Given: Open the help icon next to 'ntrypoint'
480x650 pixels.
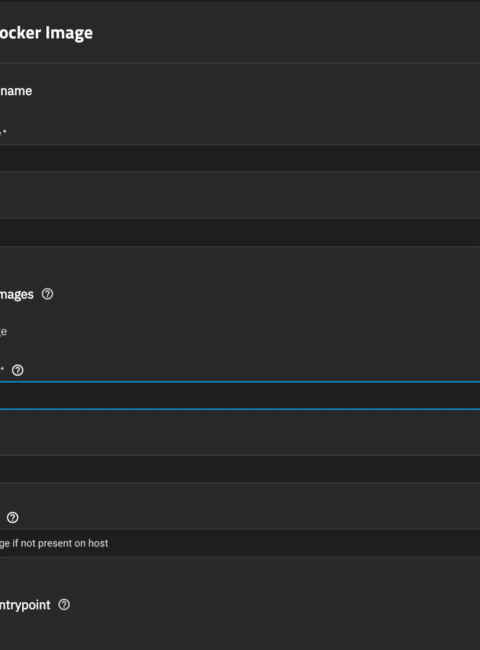Looking at the screenshot, I should (64, 605).
